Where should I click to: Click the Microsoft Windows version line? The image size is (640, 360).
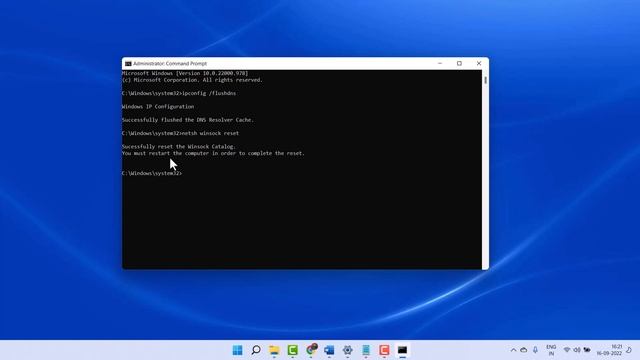tap(185, 73)
